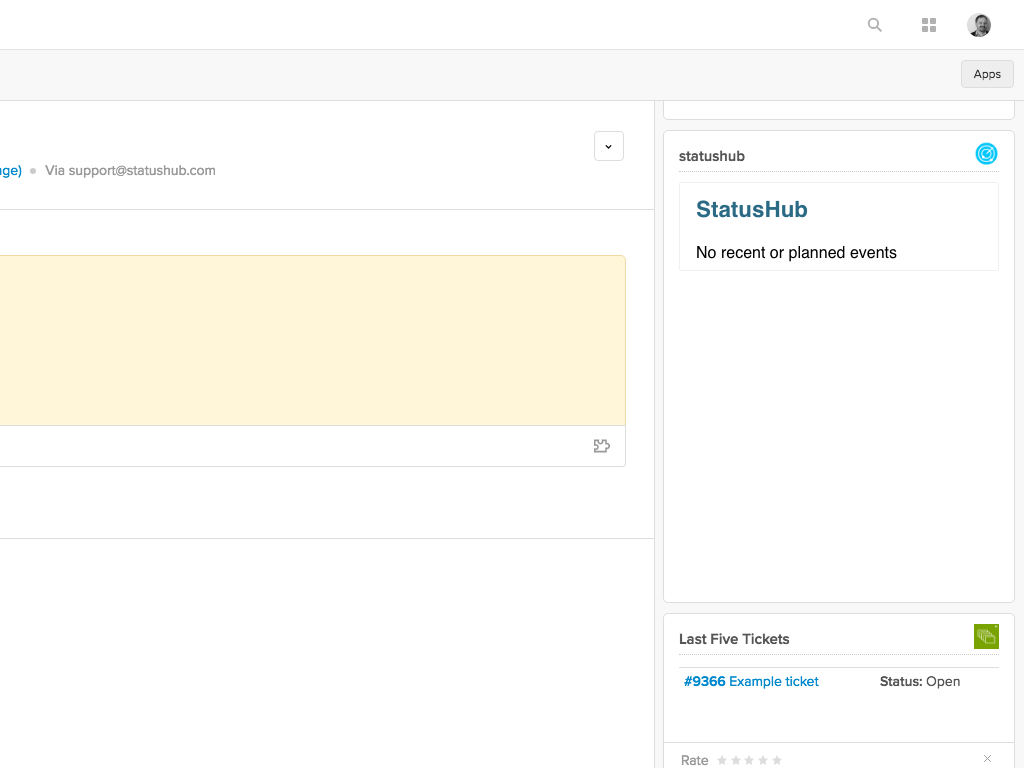This screenshot has width=1024, height=768.
Task: Click the user profile avatar
Action: click(x=979, y=25)
